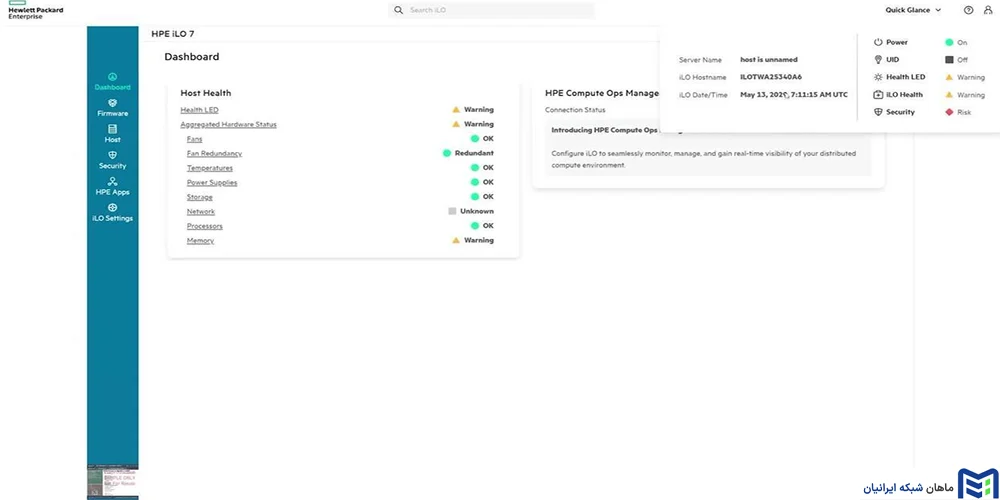This screenshot has height=500, width=1000.
Task: Click the Health LED warning triangle in Quick Glance
Action: click(x=949, y=77)
